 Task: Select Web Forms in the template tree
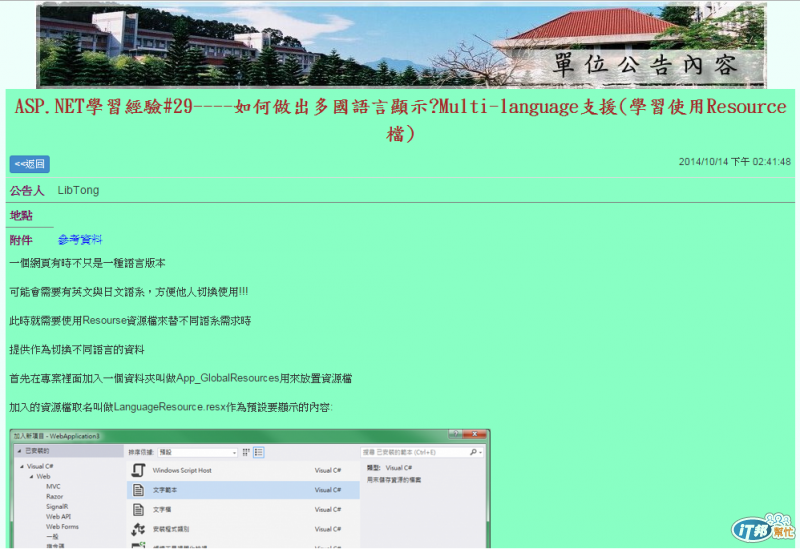click(62, 527)
